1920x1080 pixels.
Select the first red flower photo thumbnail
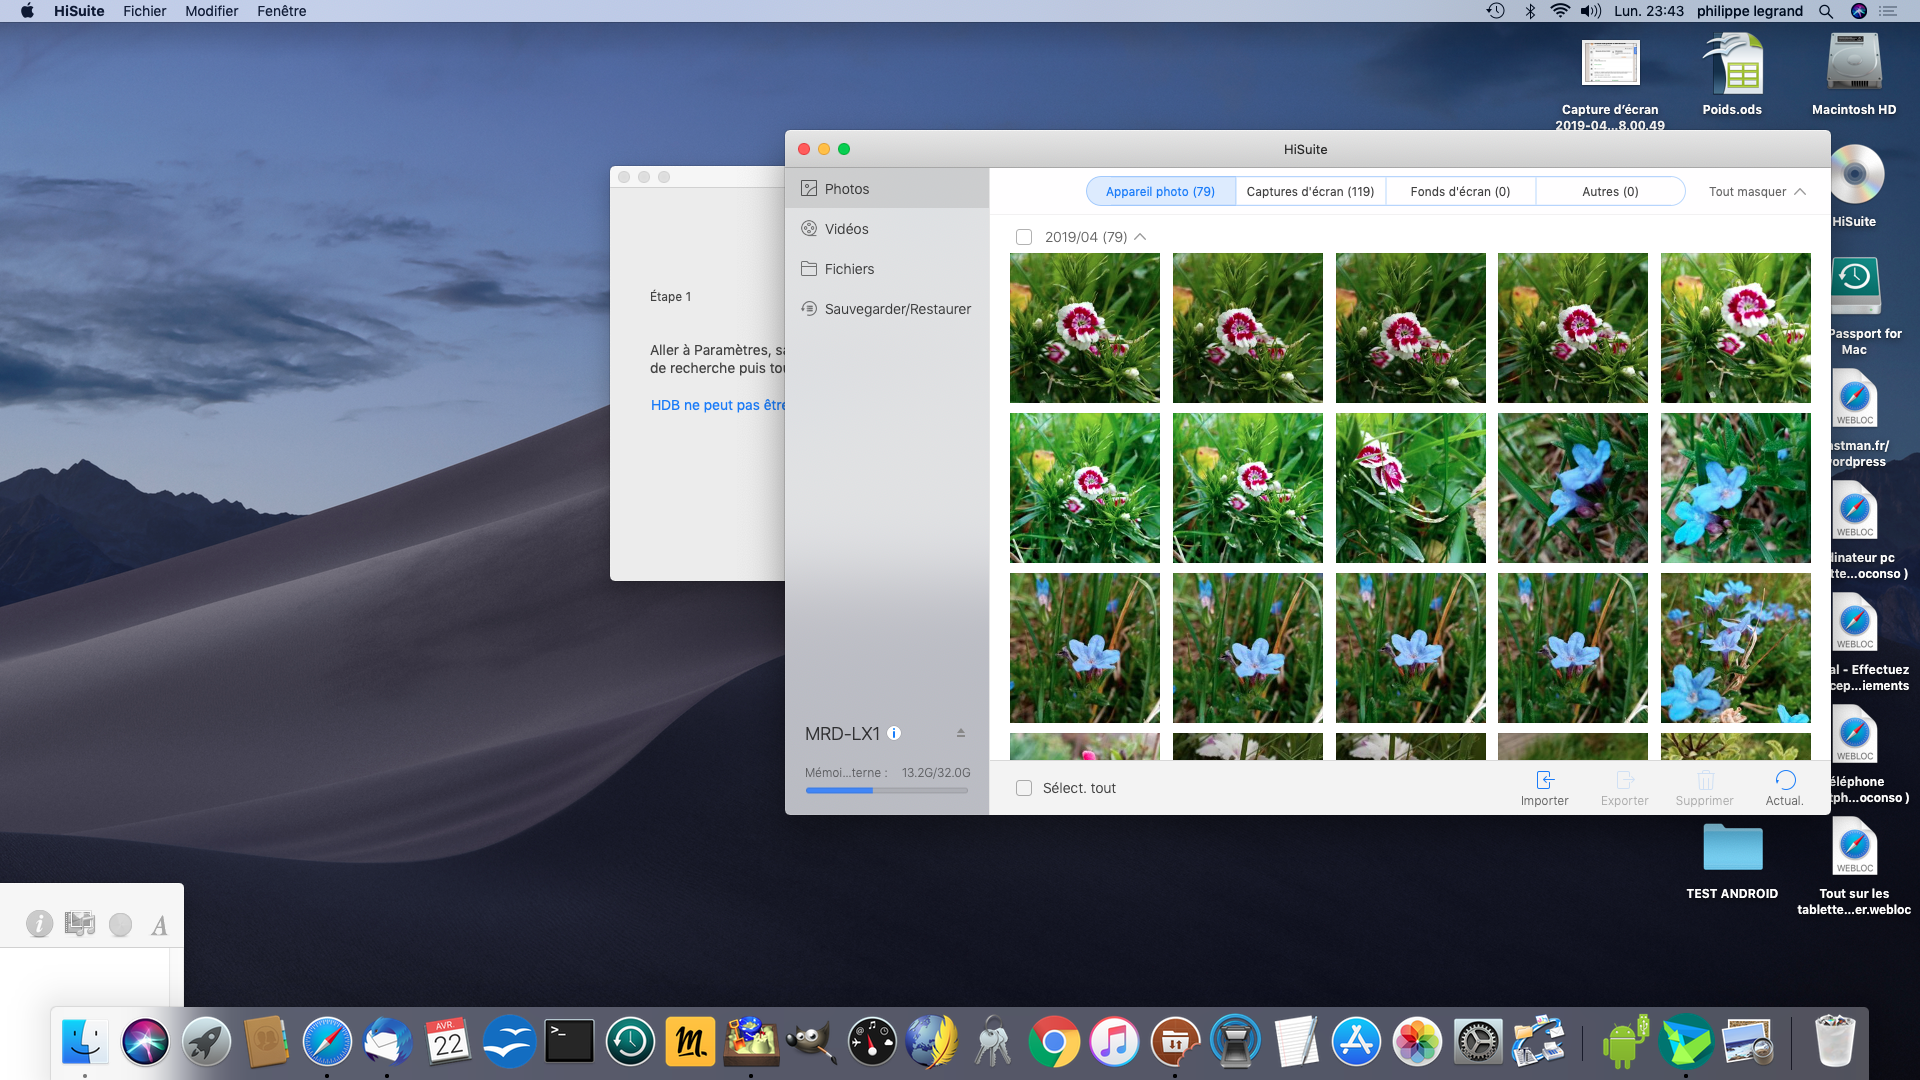point(1085,328)
